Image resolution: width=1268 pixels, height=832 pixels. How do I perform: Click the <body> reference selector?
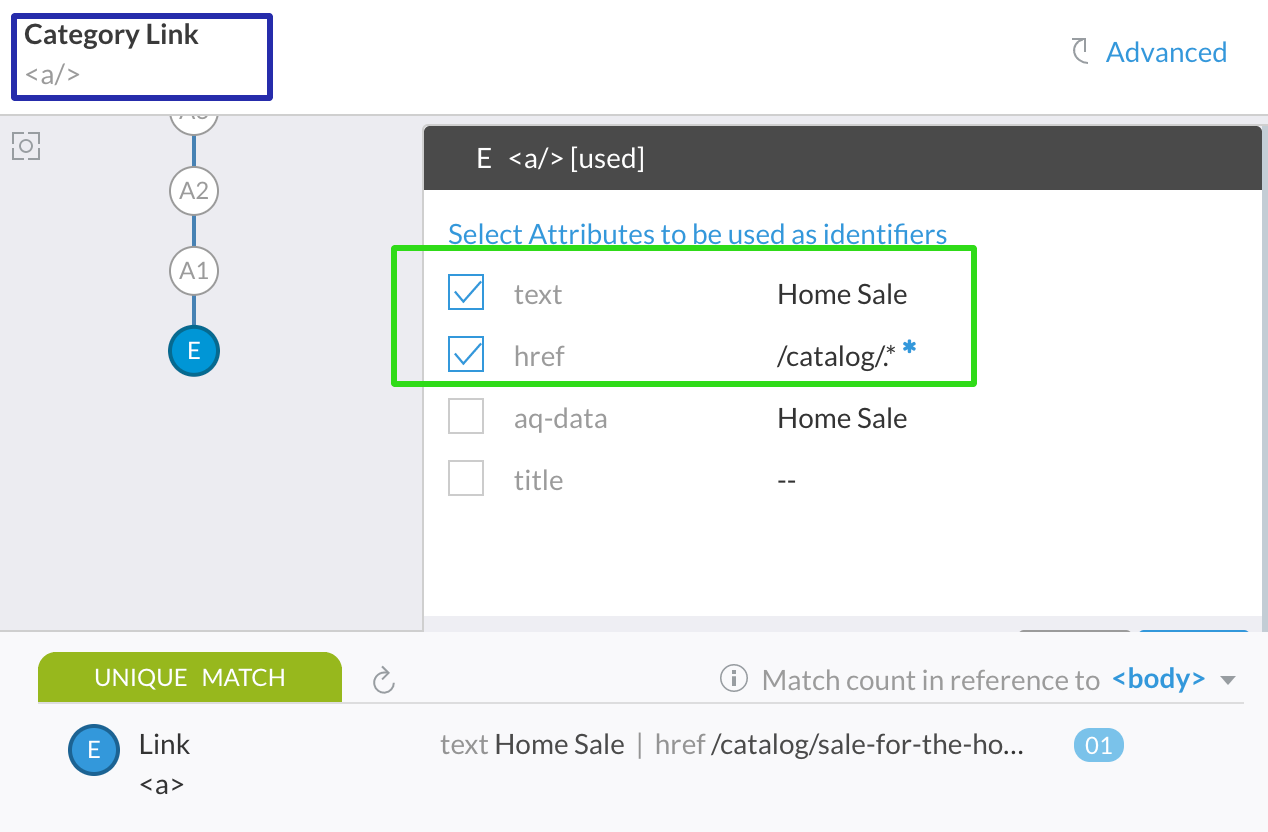1158,679
